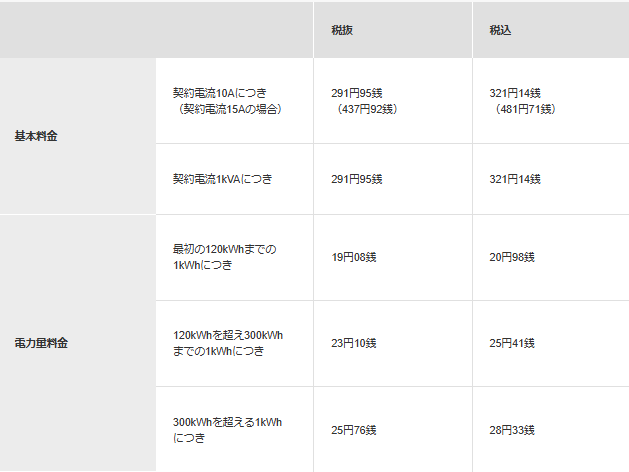
Task: Select the 電力量料金 row header cell
Action: click(x=42, y=343)
